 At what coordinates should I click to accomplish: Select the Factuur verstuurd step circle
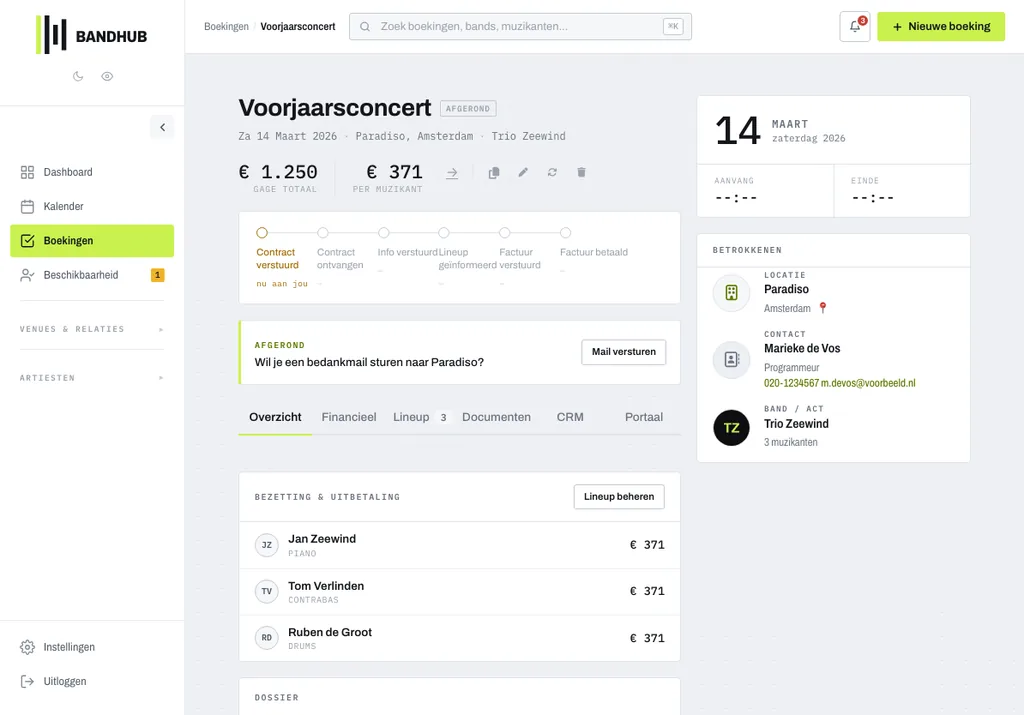505,232
